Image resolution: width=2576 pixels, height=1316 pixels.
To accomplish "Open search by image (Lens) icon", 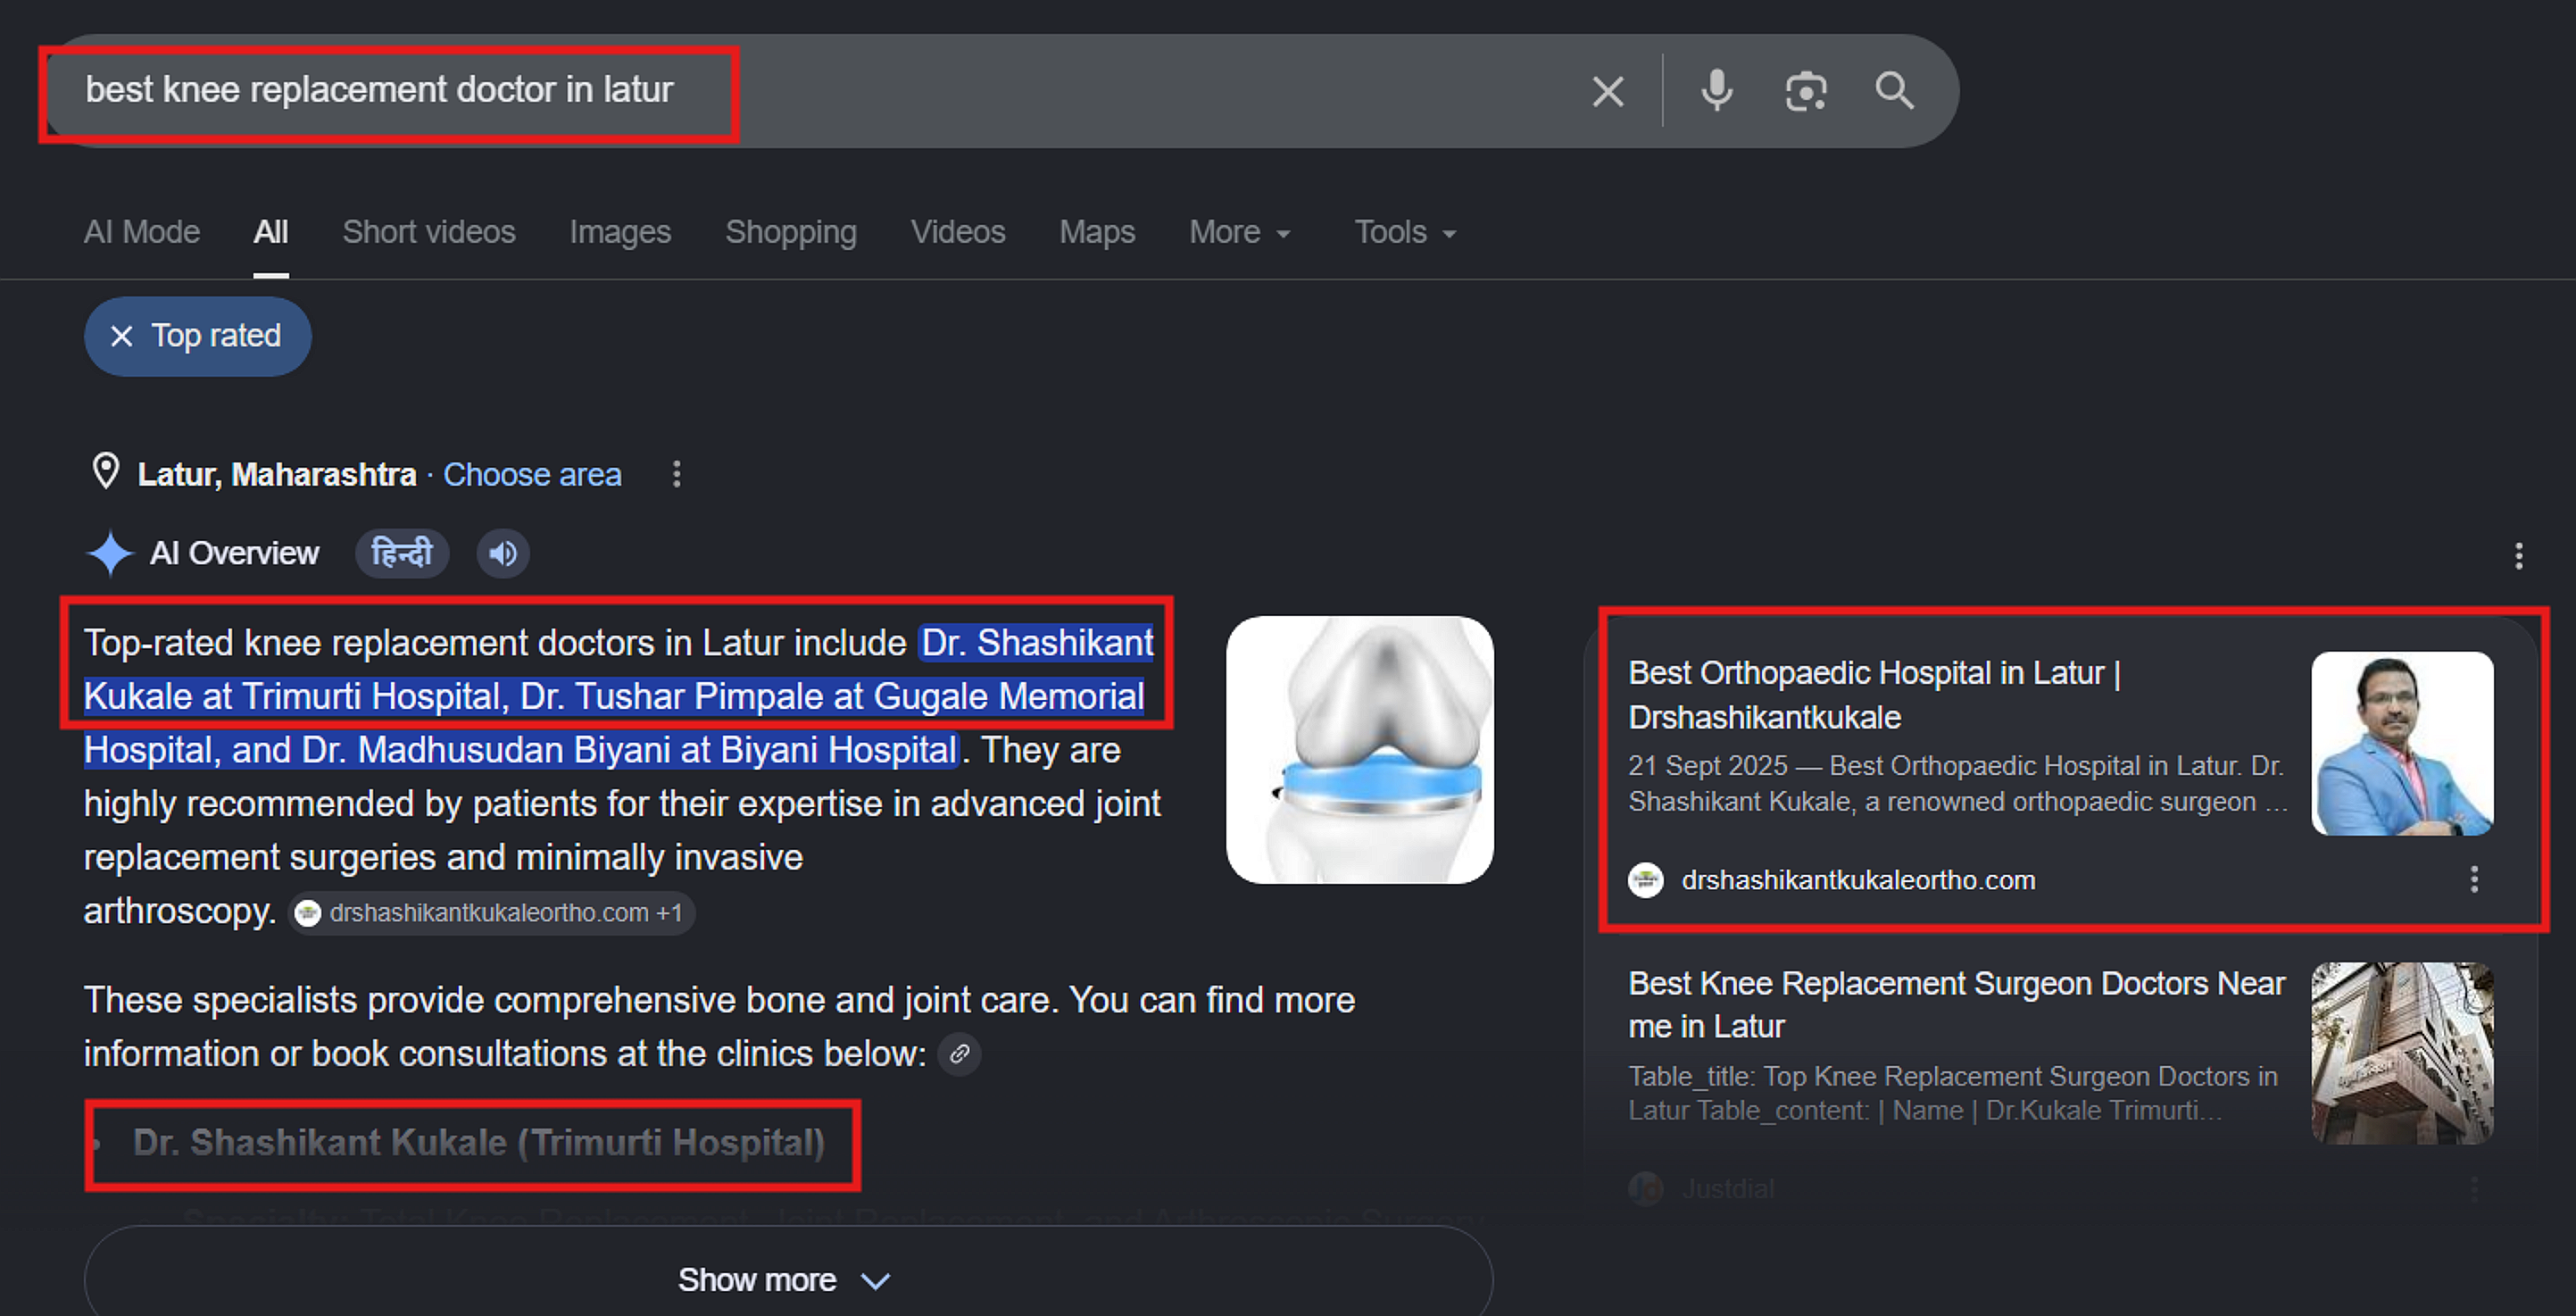I will pos(1805,92).
